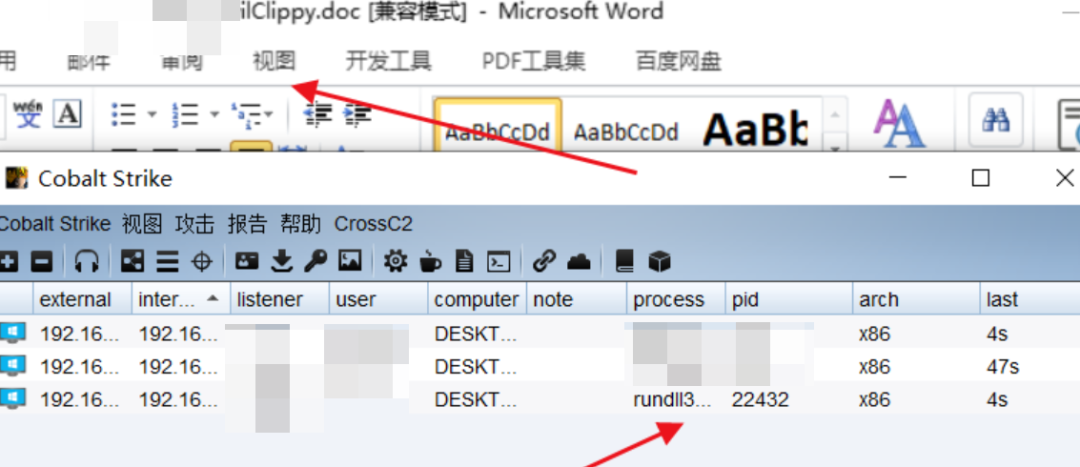Apply multilevel list in Word ribbon
This screenshot has width=1080, height=467.
pos(246,114)
